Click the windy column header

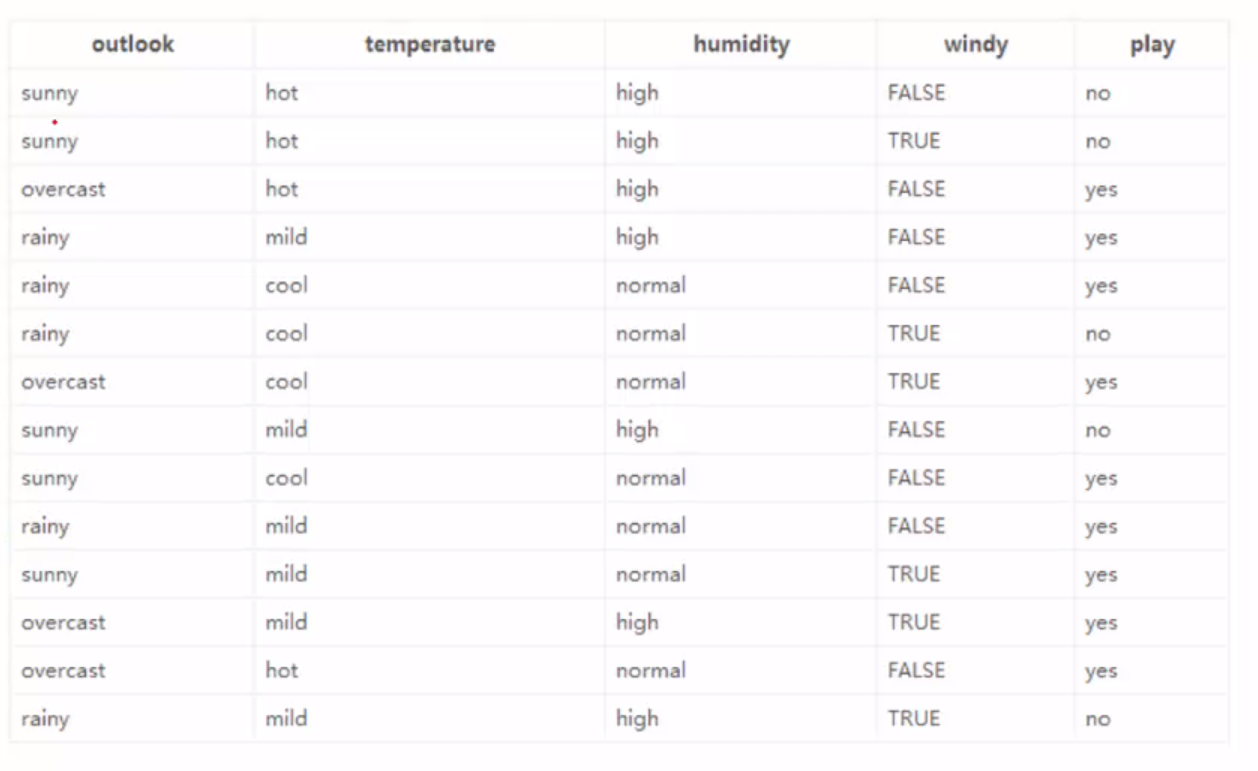click(975, 44)
